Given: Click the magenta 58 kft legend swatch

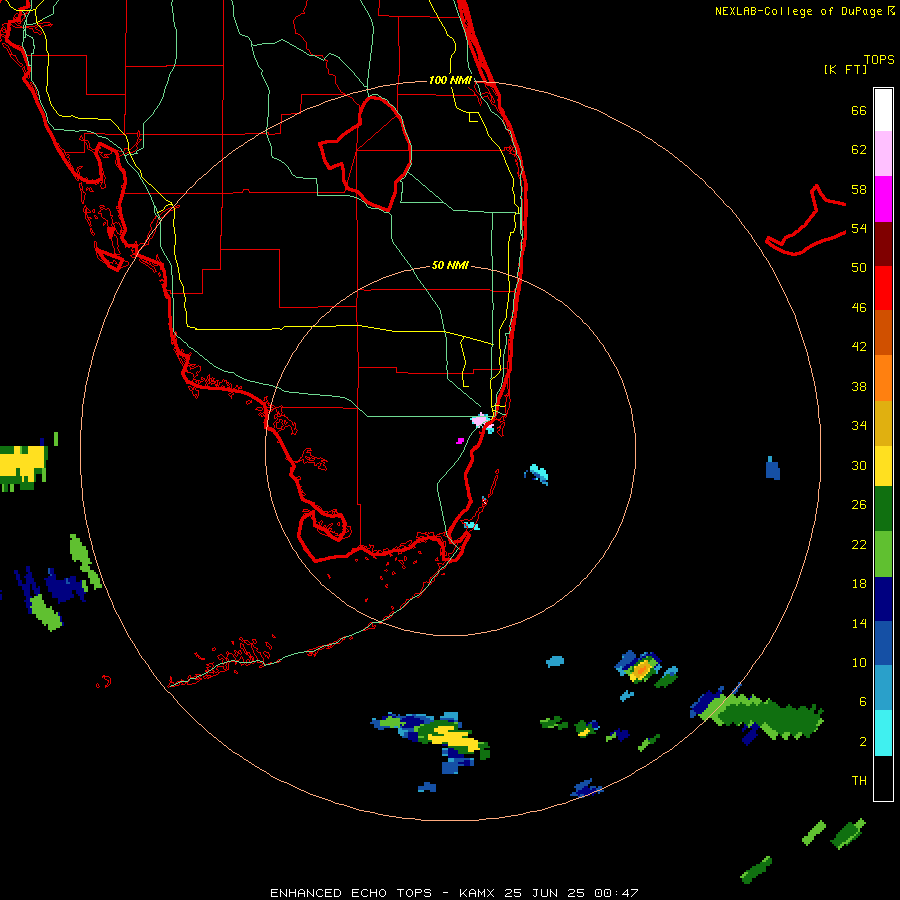Looking at the screenshot, I should pos(883,199).
